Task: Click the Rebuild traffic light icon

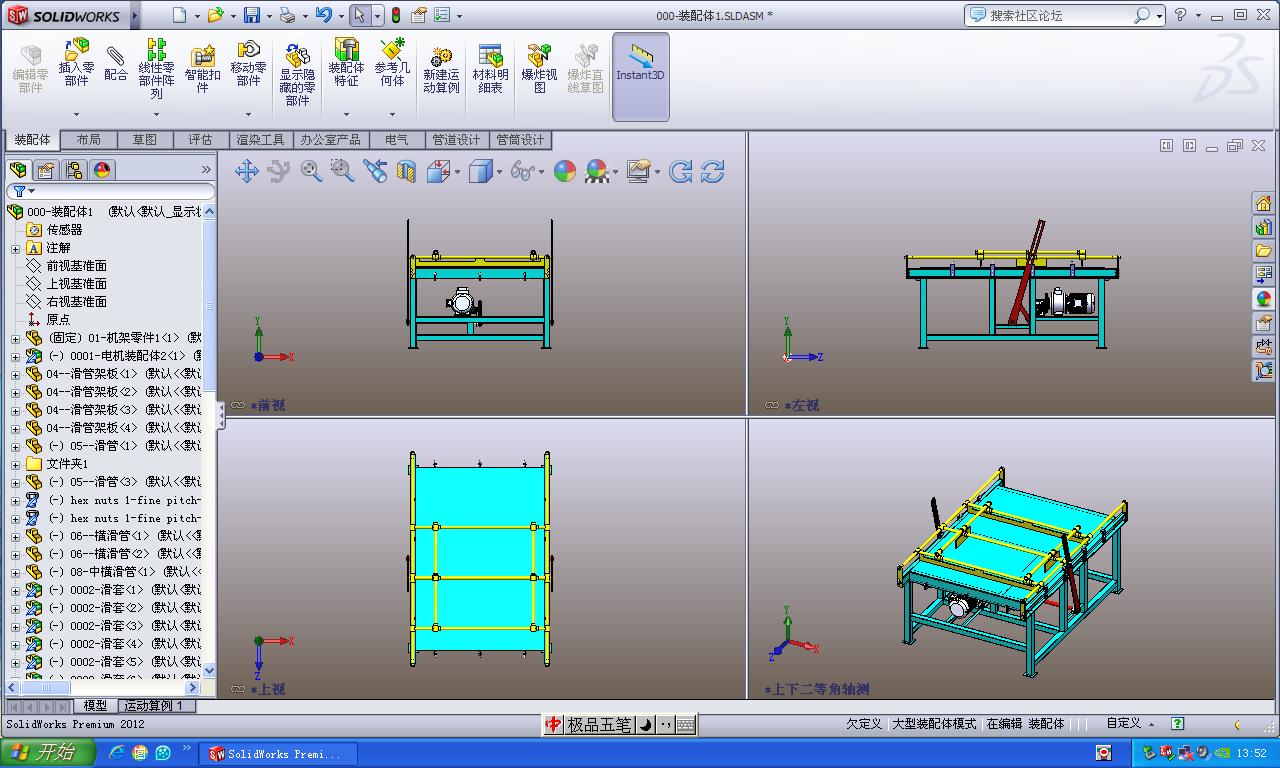Action: [396, 15]
